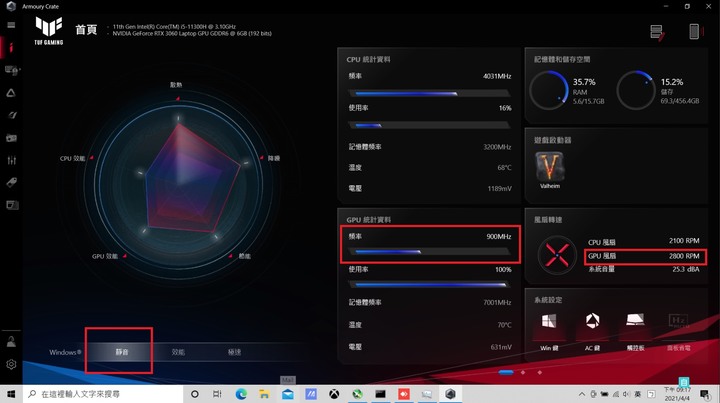The height and width of the screenshot is (403, 720).
Task: Open the Device sidebar icon with laptop and lock
Action: coord(11,70)
